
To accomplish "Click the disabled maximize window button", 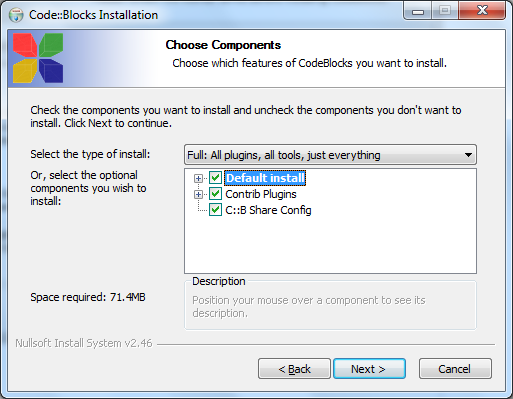I will [x=445, y=11].
